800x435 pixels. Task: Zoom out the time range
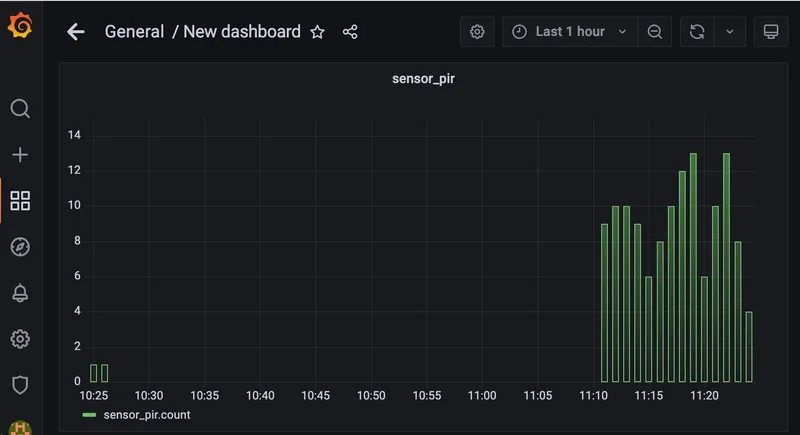click(x=655, y=32)
